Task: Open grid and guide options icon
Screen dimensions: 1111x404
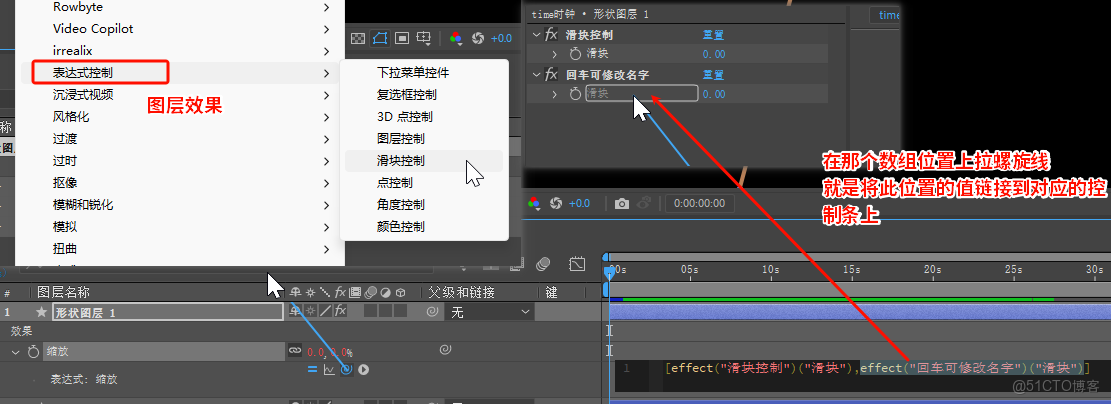Action: click(x=424, y=38)
